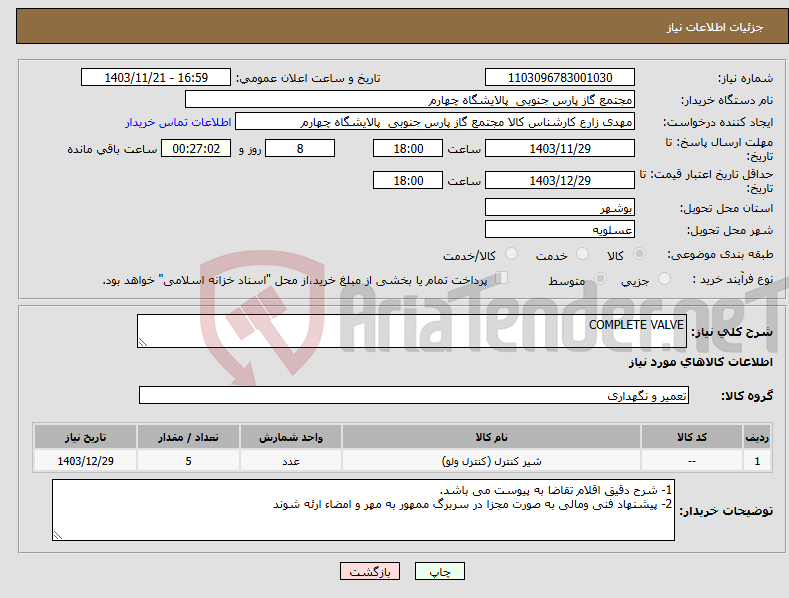Click the ردیف column header
The height and width of the screenshot is (598, 789).
[x=757, y=437]
